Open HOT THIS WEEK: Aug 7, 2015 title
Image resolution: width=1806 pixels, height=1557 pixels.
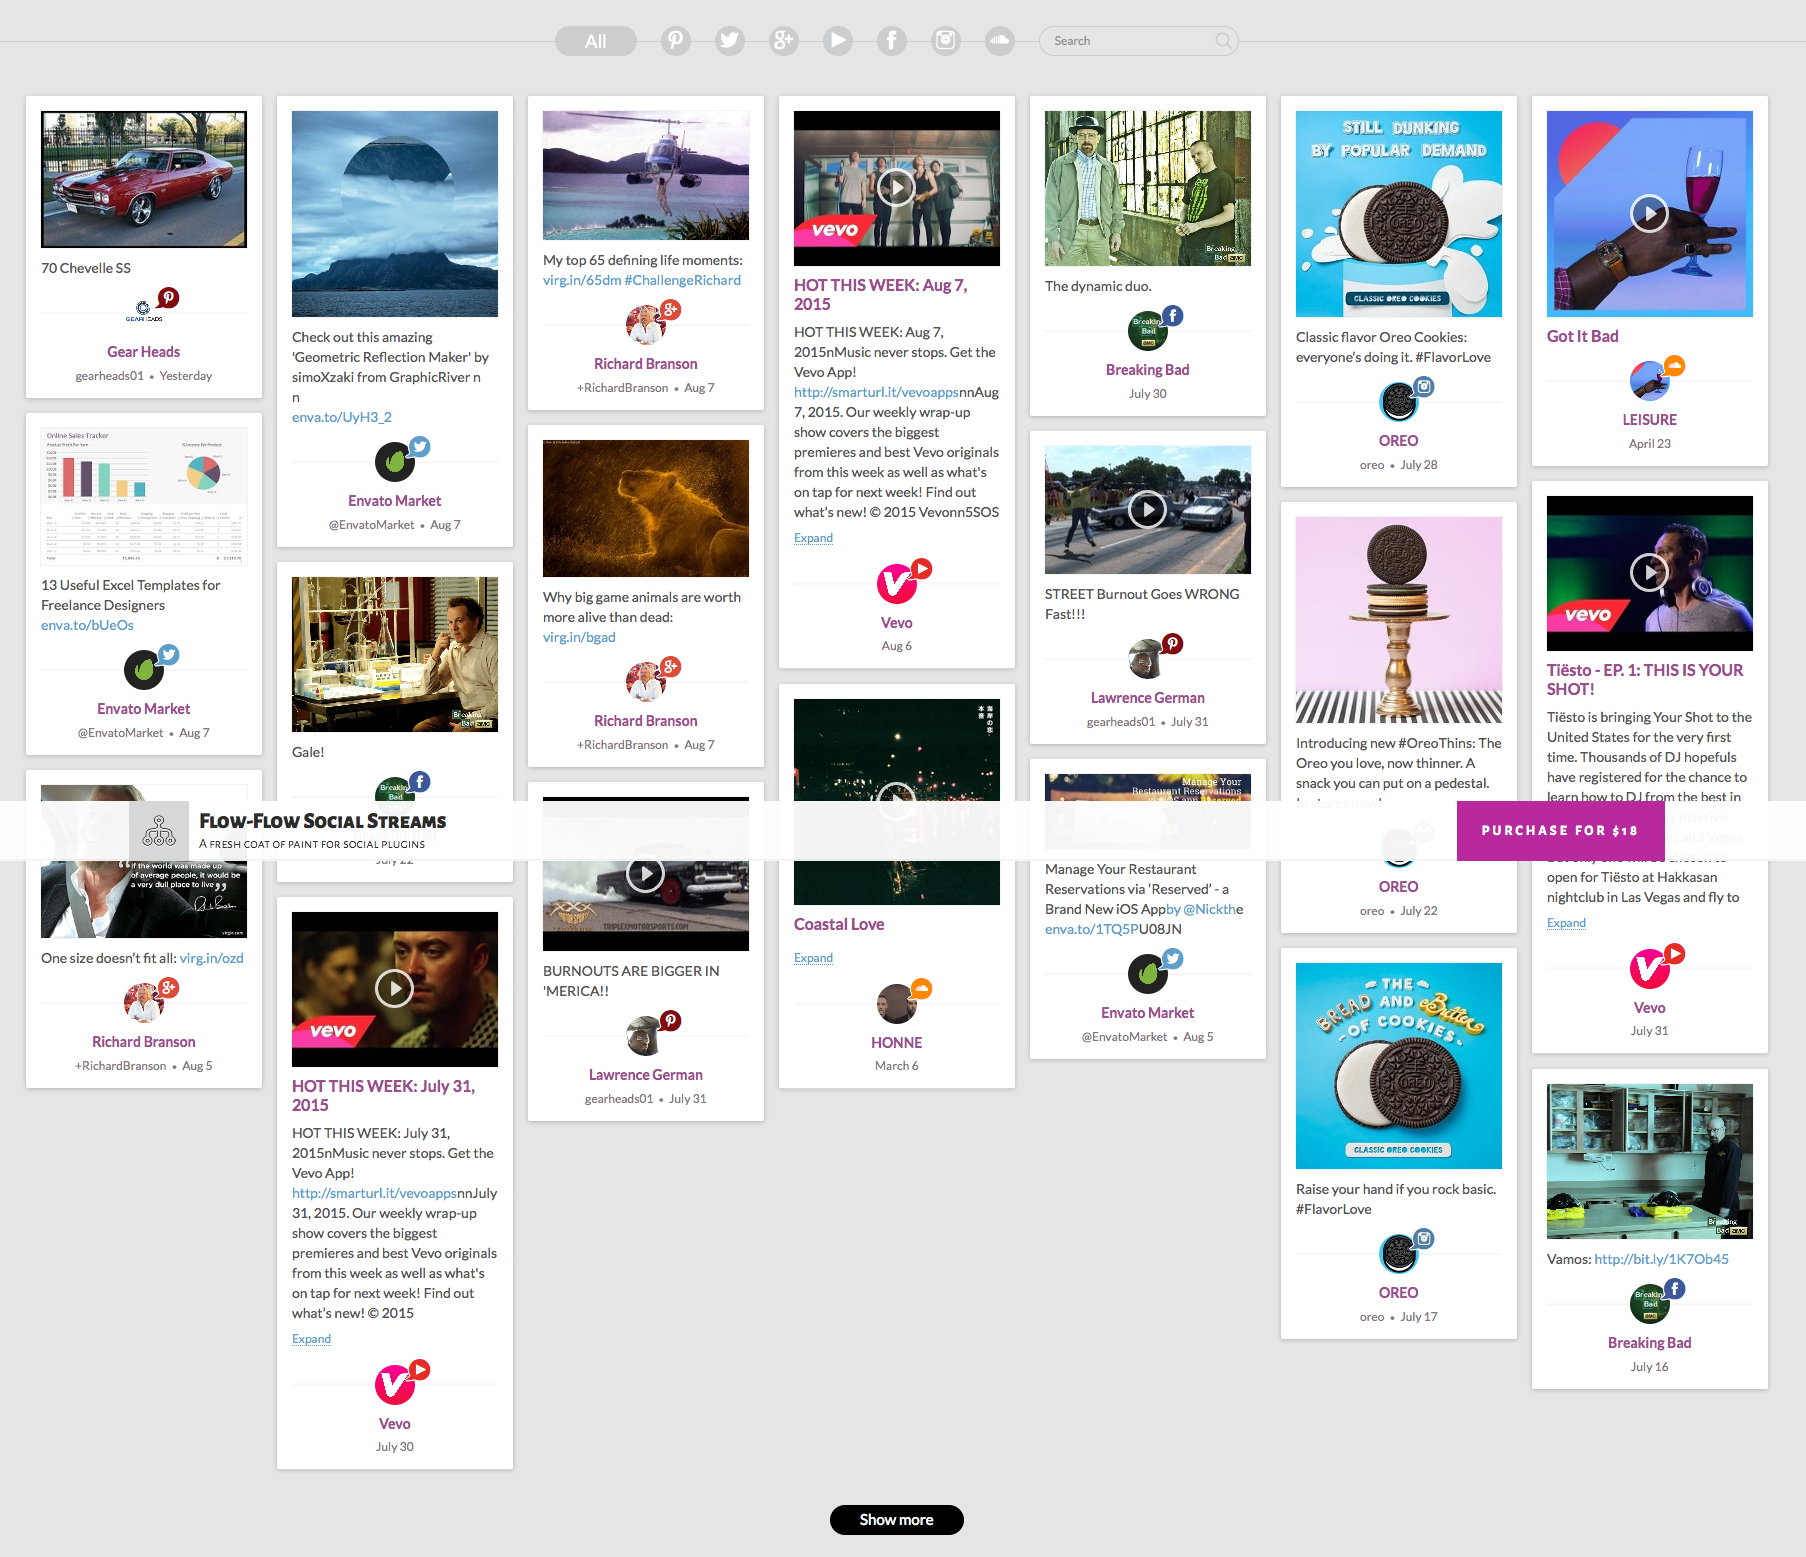pos(881,295)
